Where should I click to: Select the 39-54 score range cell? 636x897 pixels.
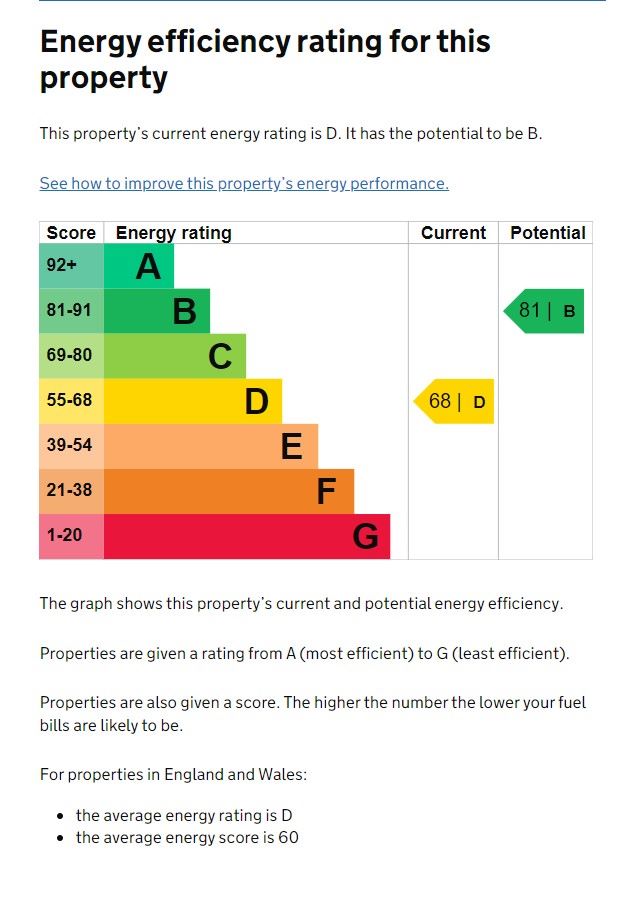71,446
